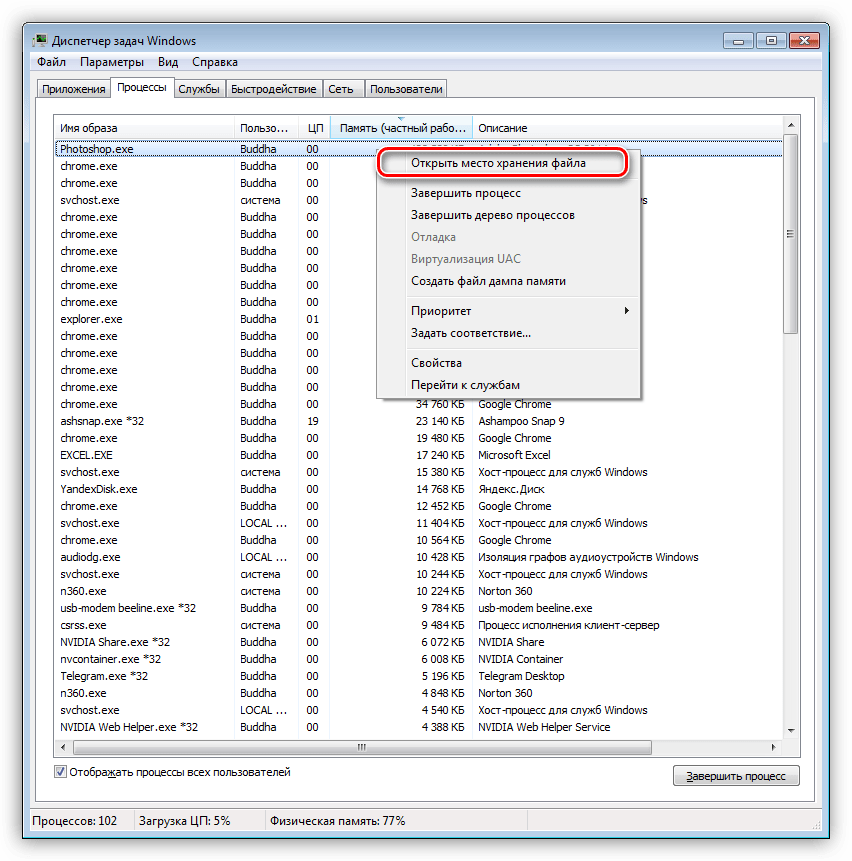Viewport: 852px width, 861px height.
Task: Click the Telegram Desktop description cell
Action: coord(521,676)
